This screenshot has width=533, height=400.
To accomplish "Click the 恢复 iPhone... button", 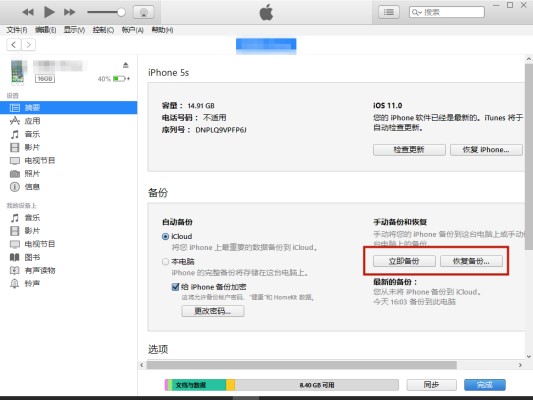I will [x=486, y=150].
